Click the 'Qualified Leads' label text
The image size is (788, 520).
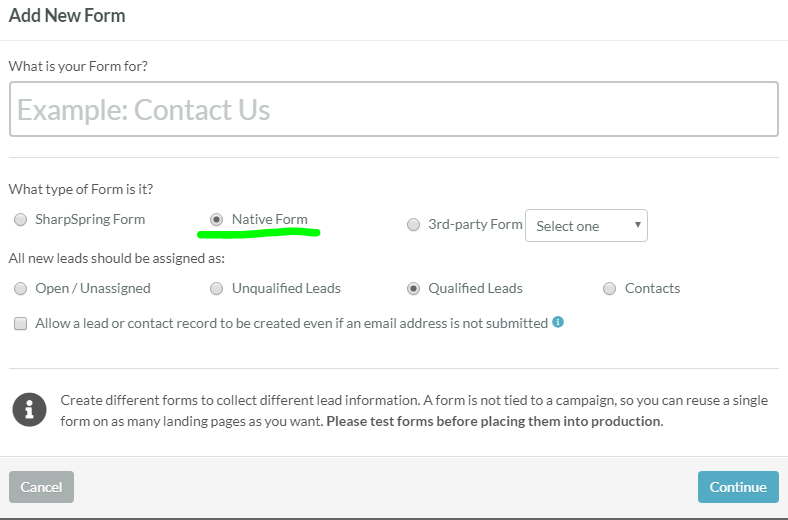click(x=475, y=289)
